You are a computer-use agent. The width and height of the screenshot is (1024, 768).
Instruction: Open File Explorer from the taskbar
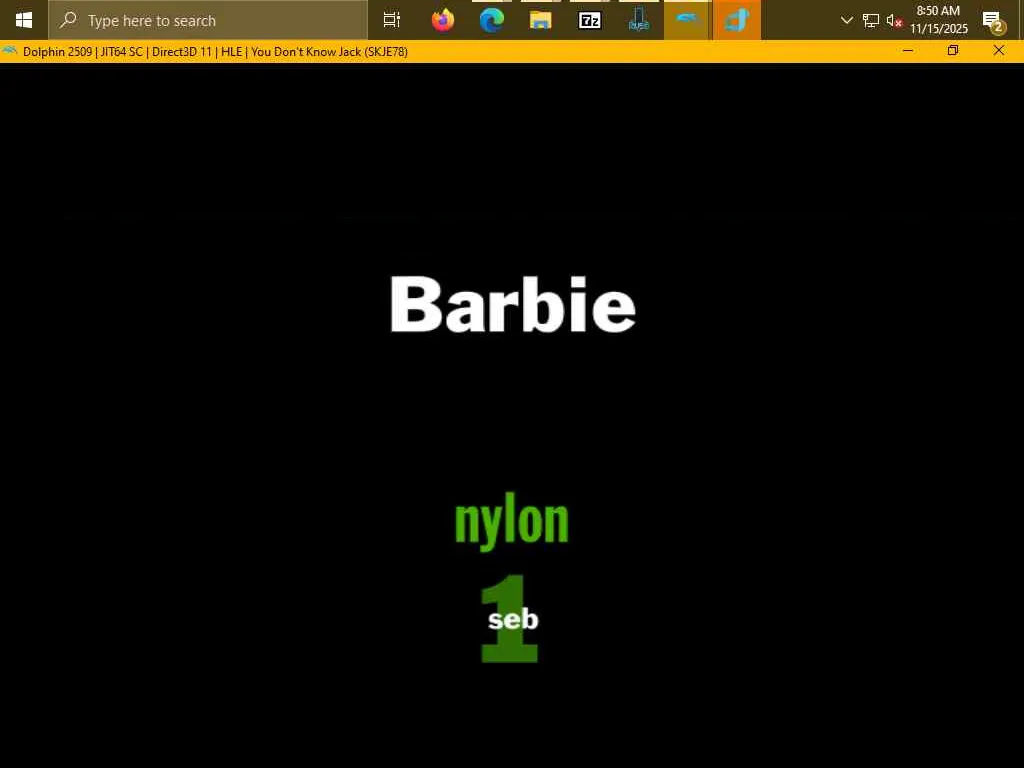541,20
